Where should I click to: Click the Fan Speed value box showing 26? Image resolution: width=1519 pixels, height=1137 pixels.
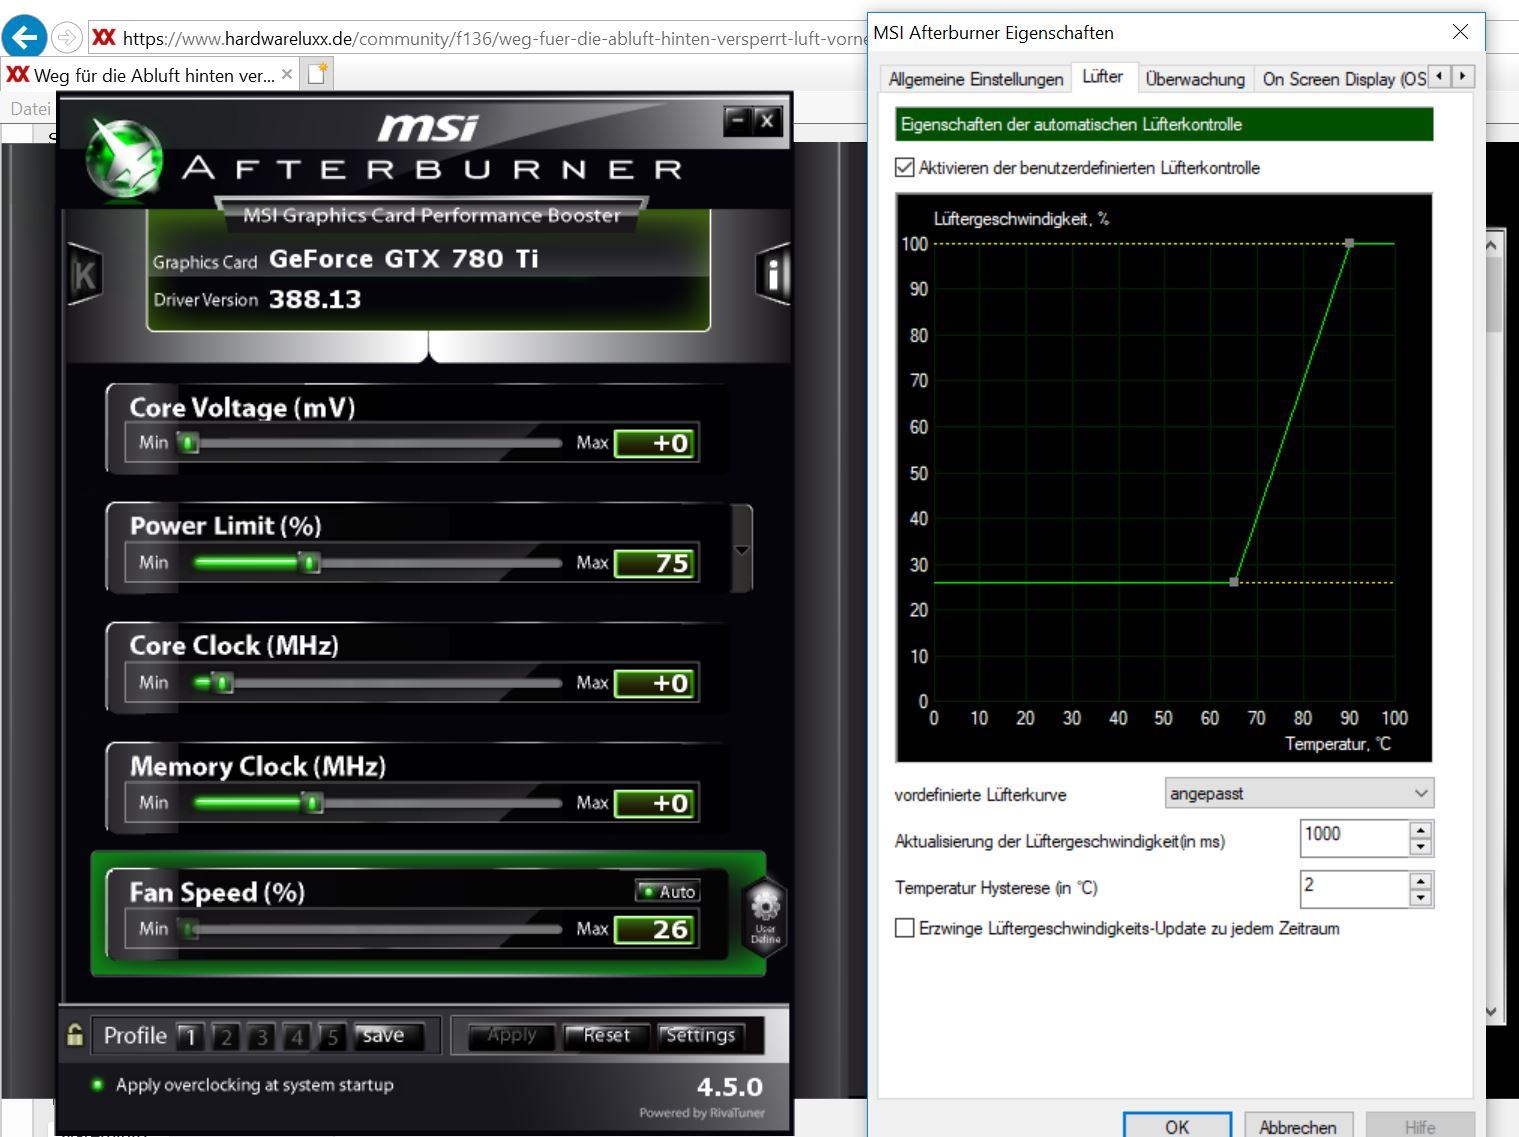[656, 929]
